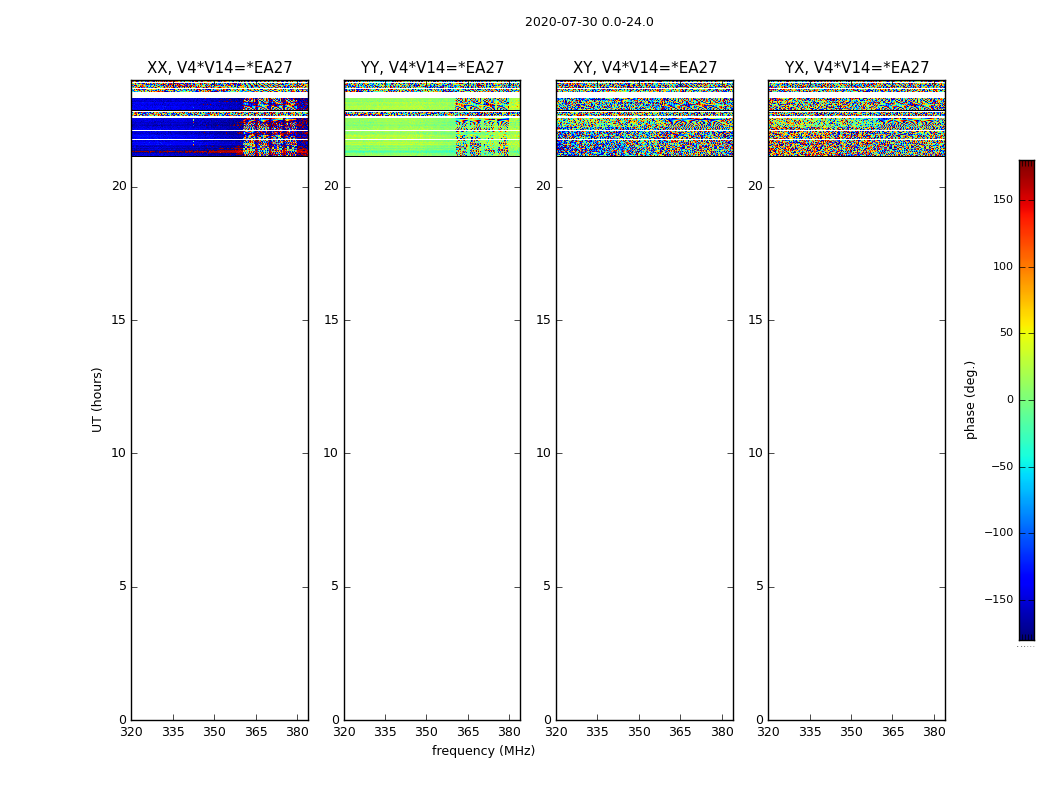This screenshot has height=800, width=1050.
Task: Click the colorbar tick label 0
Action: (1009, 400)
